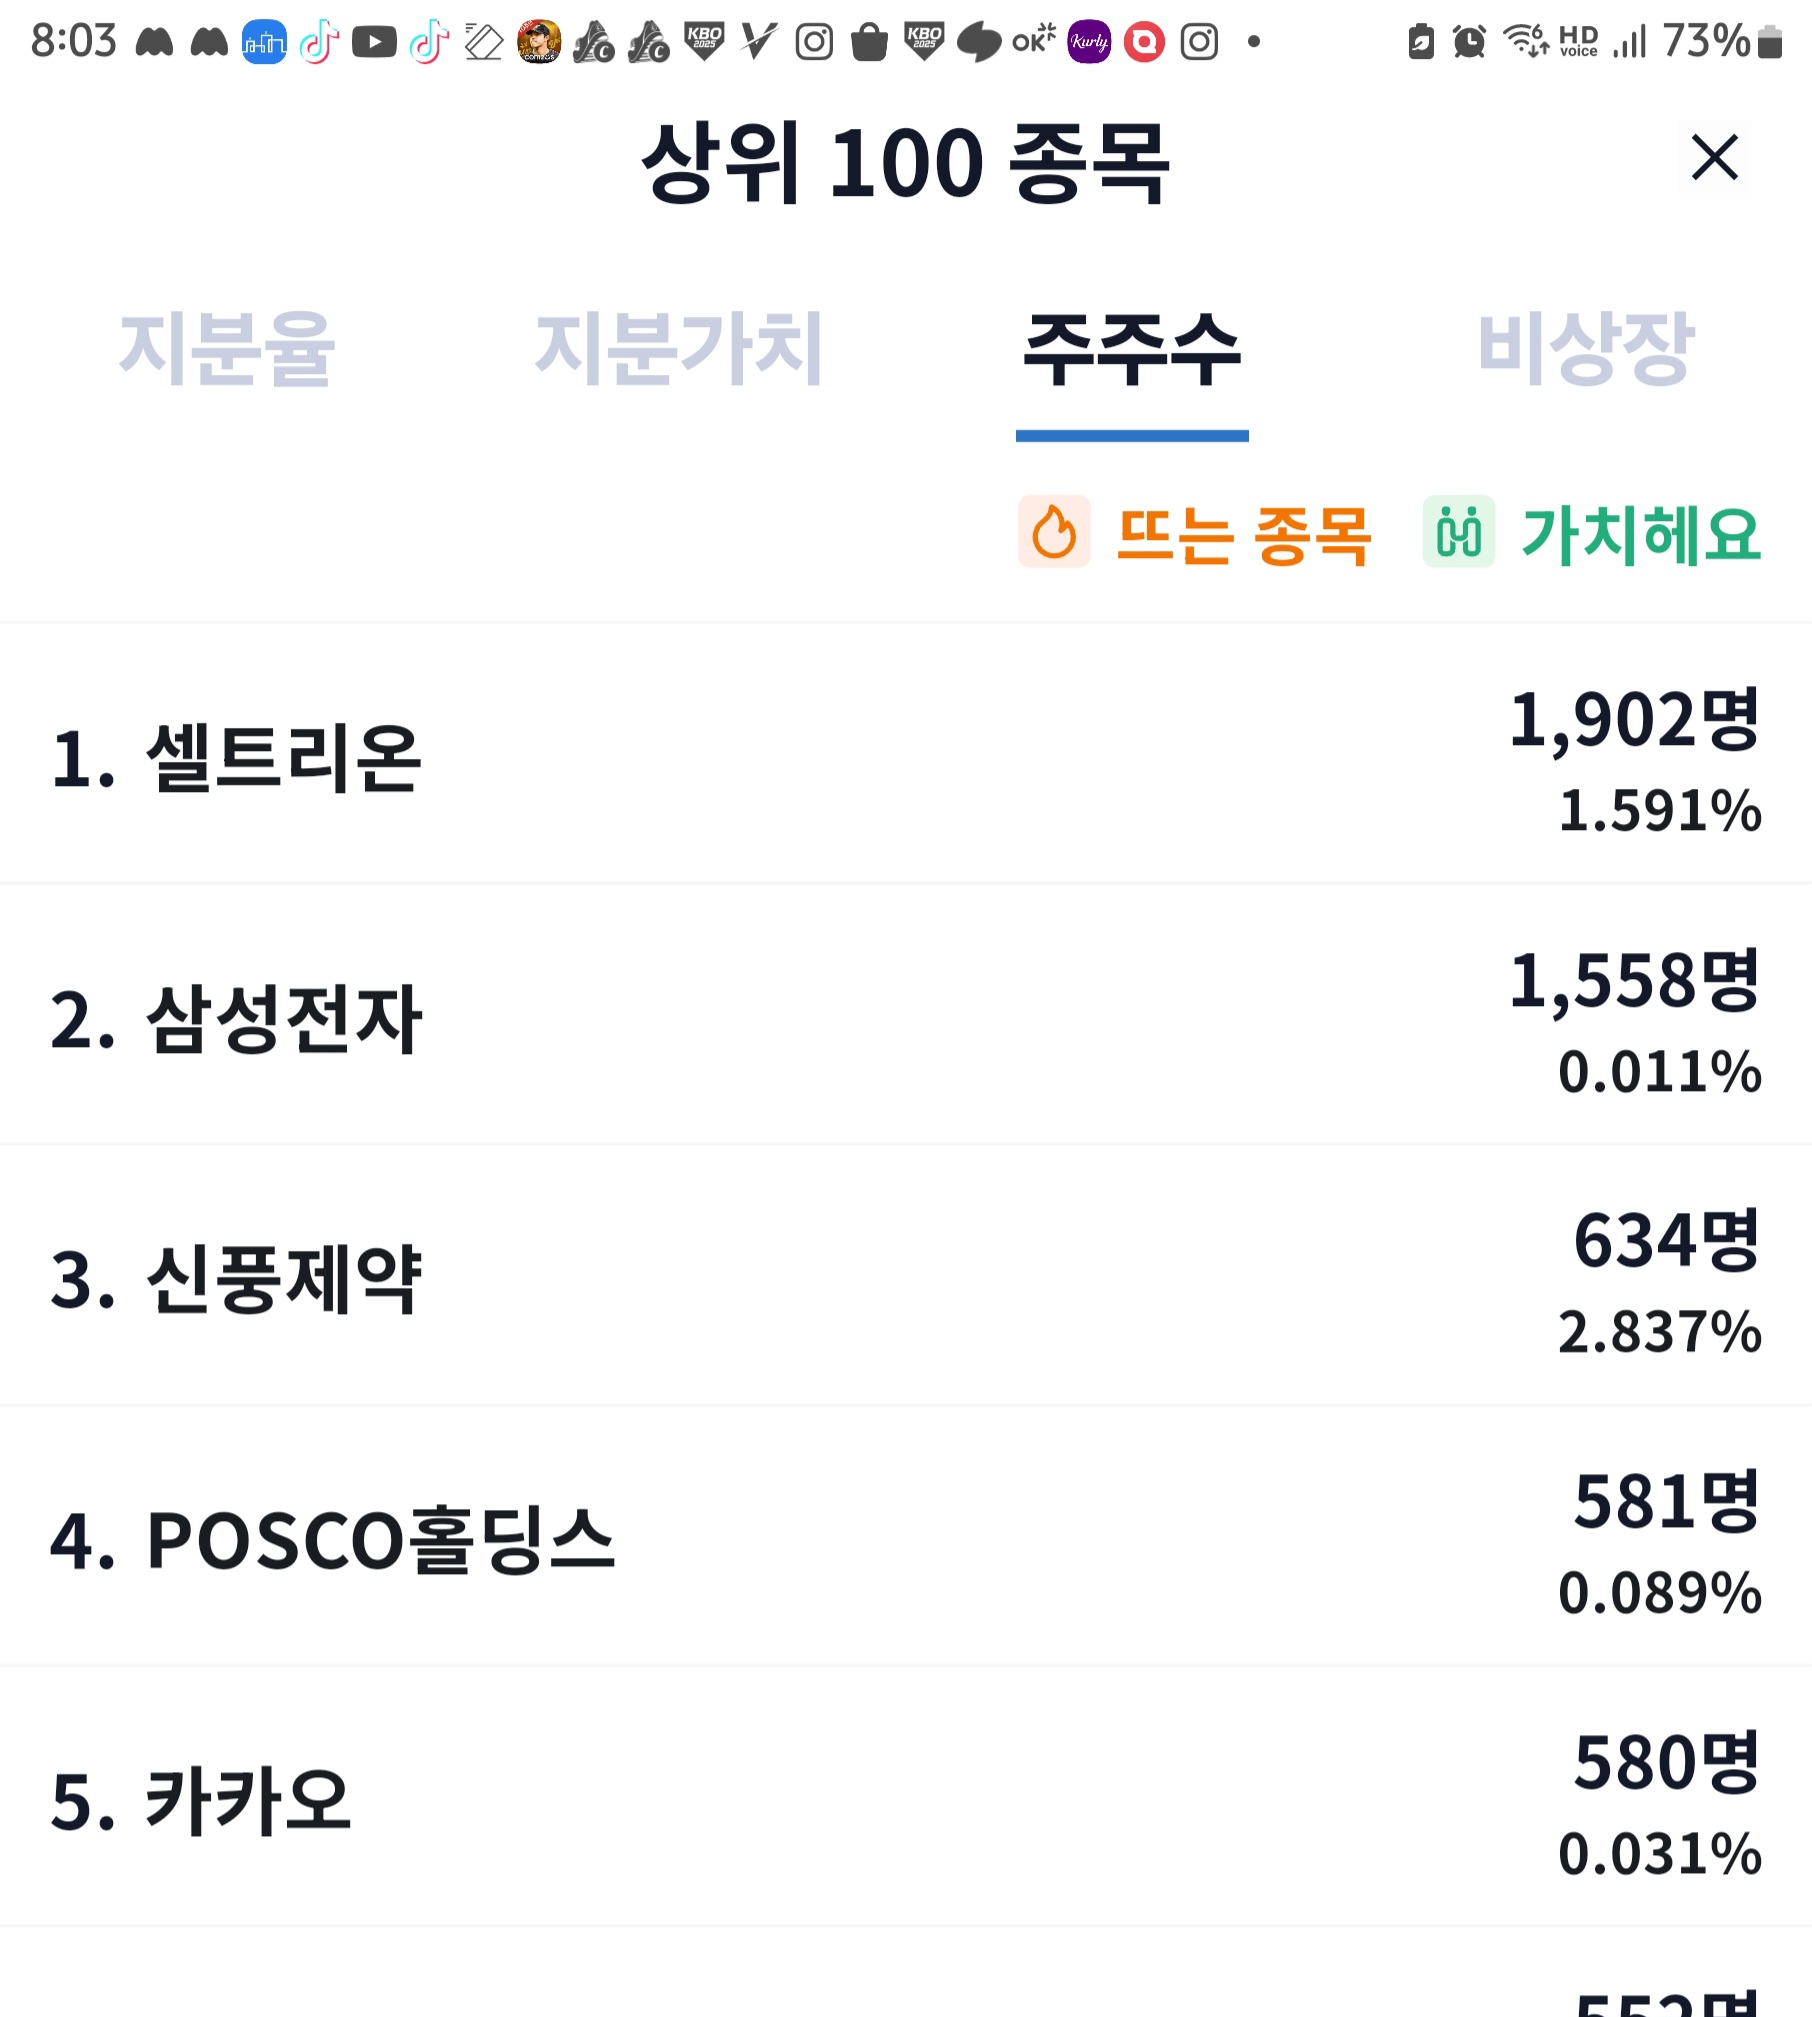Switch to the 지분가치 tab
This screenshot has width=1812, height=2017.
tap(679, 348)
